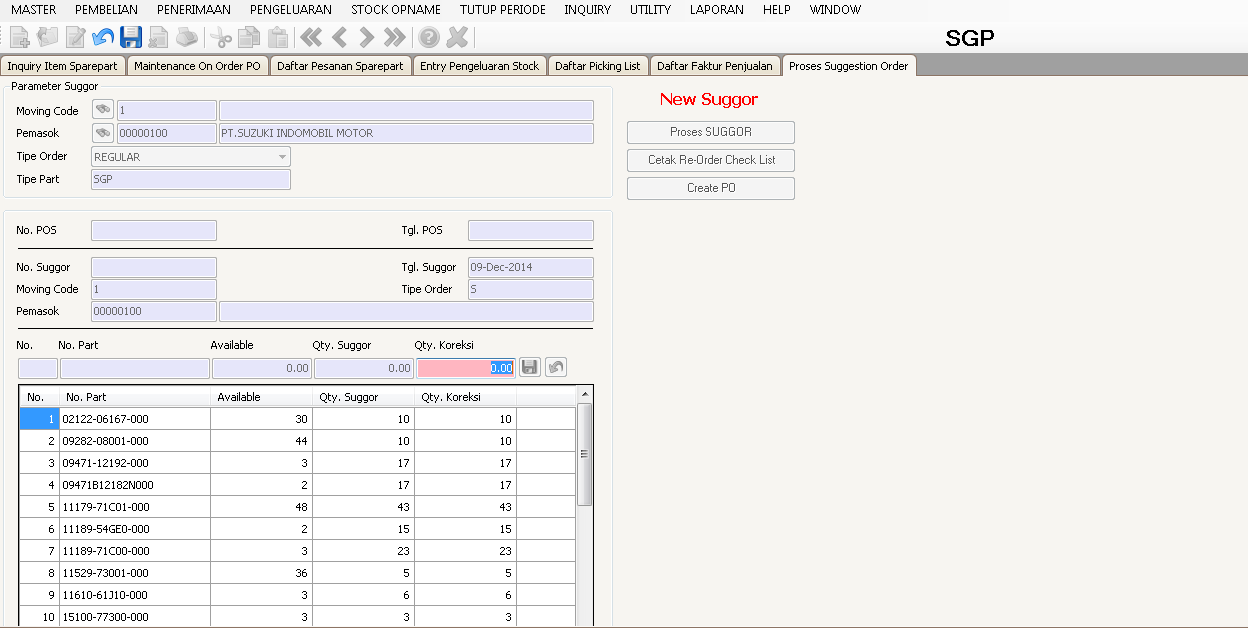1248x628 pixels.
Task: Switch to Daftar Picking List tab
Action: coord(598,66)
